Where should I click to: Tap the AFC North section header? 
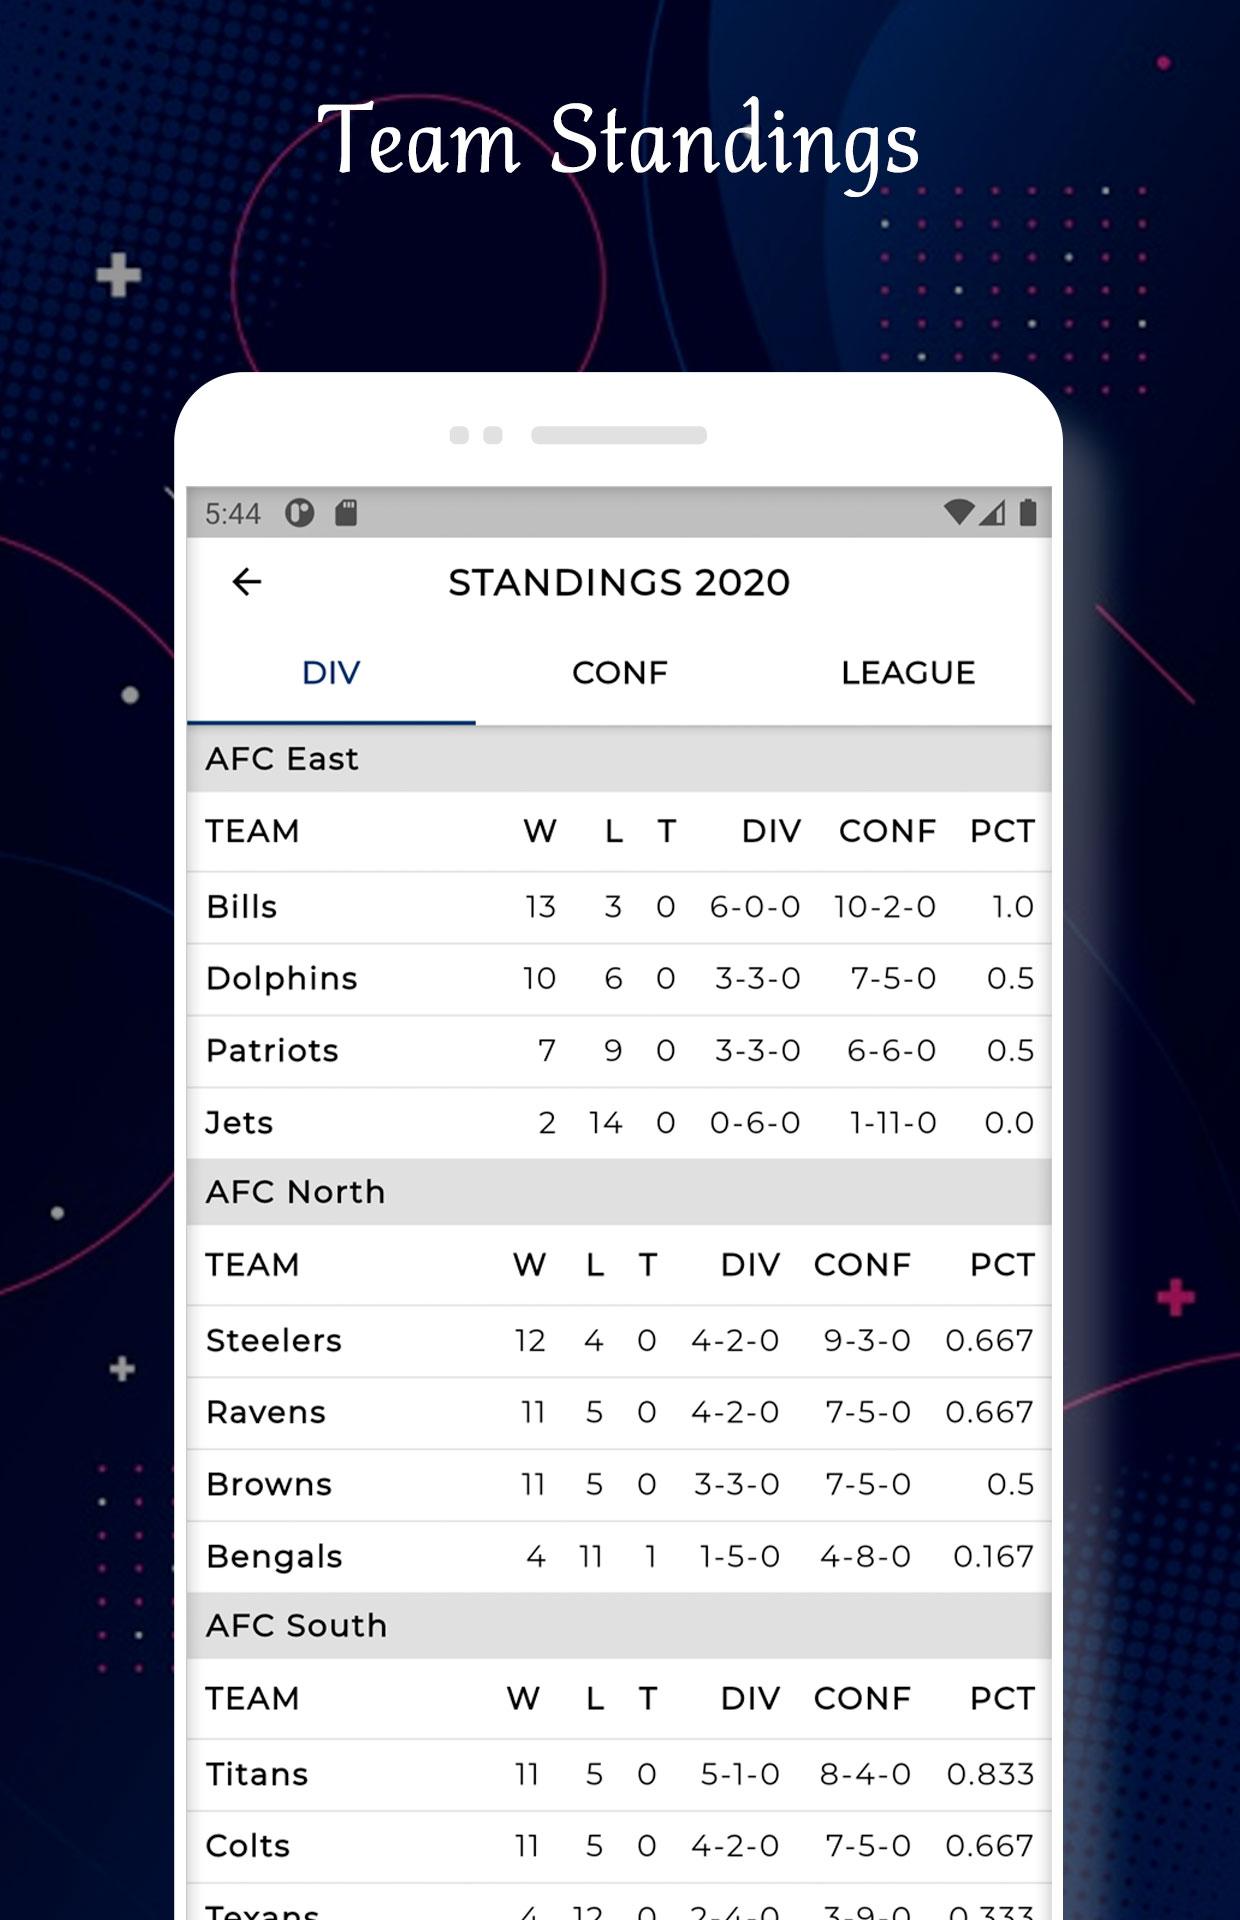pos(619,1192)
